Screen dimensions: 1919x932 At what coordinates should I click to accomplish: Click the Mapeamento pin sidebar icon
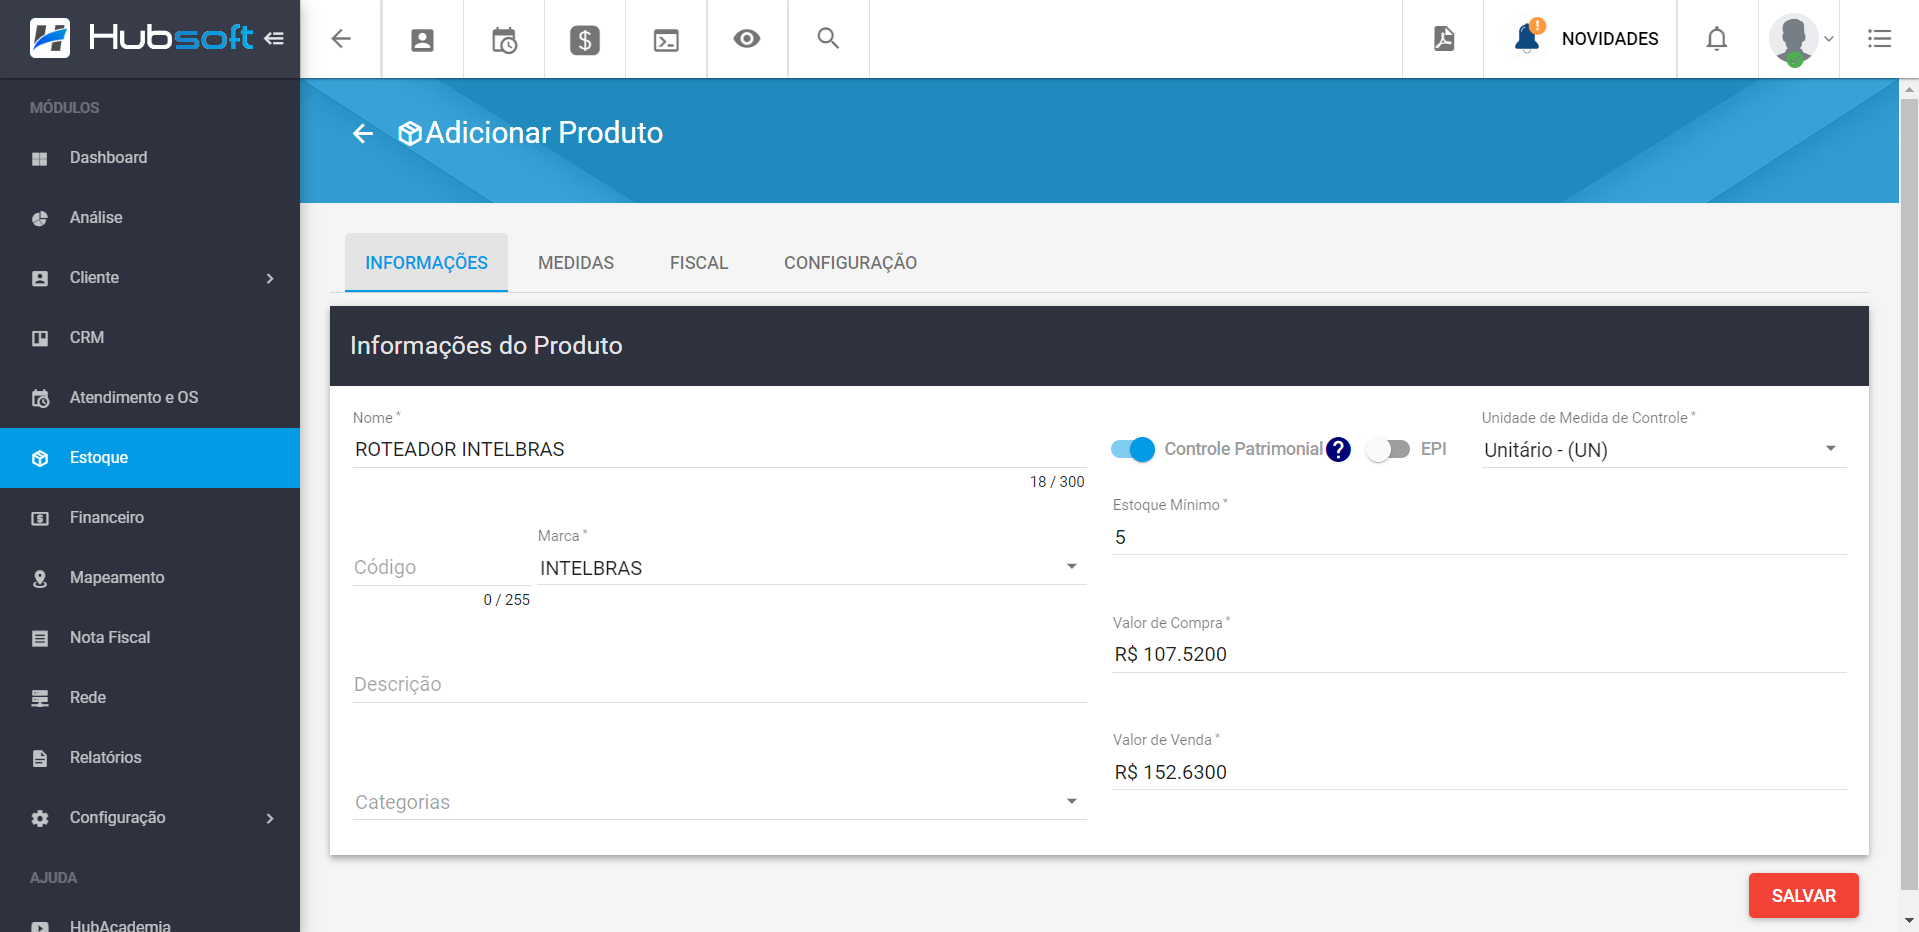tap(40, 578)
